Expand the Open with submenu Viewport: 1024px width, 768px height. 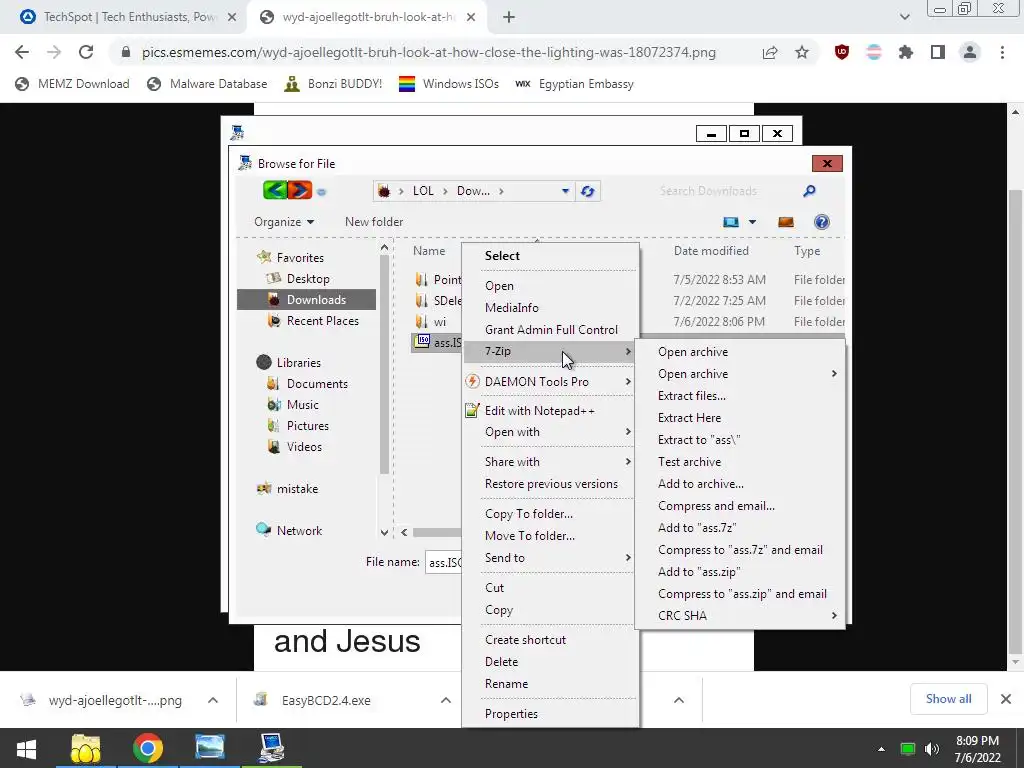pos(628,432)
